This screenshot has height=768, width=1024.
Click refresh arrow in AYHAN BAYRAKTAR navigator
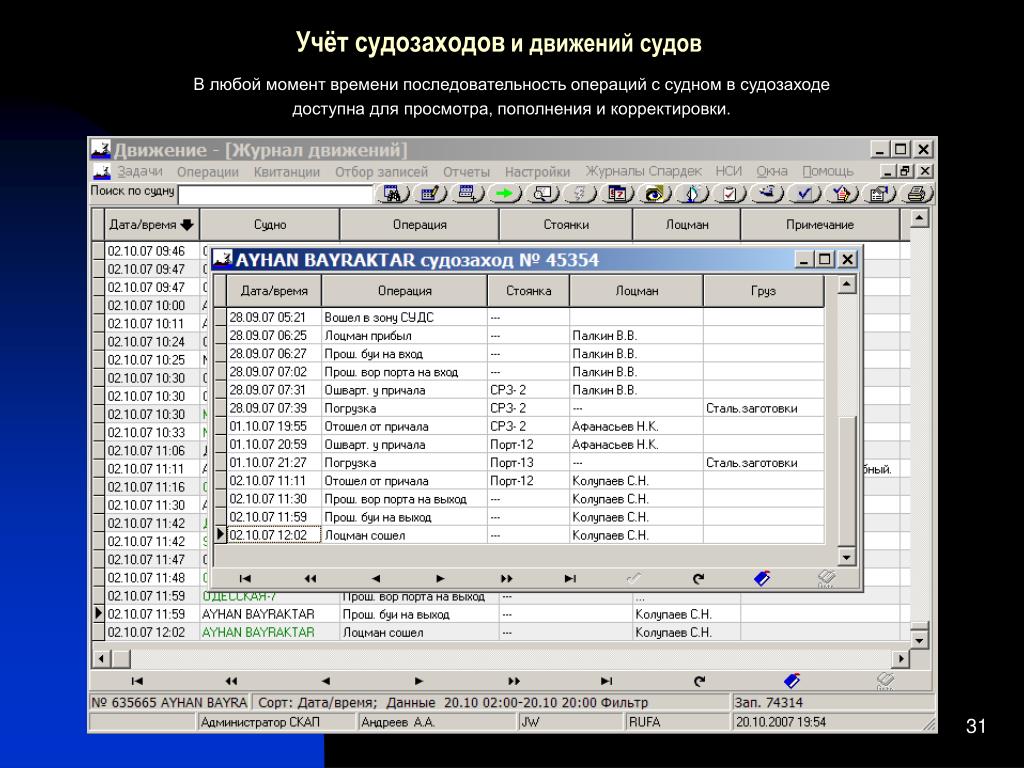[x=698, y=578]
